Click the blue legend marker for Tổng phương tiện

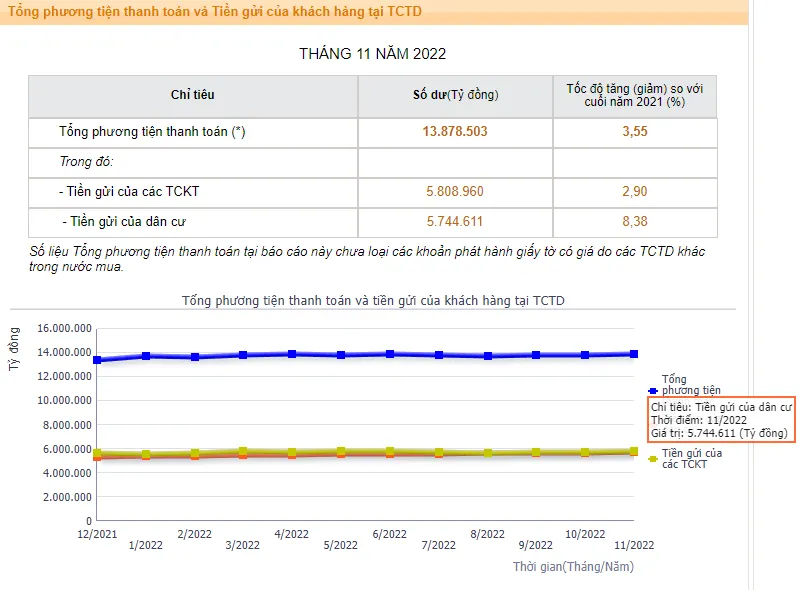coord(653,384)
